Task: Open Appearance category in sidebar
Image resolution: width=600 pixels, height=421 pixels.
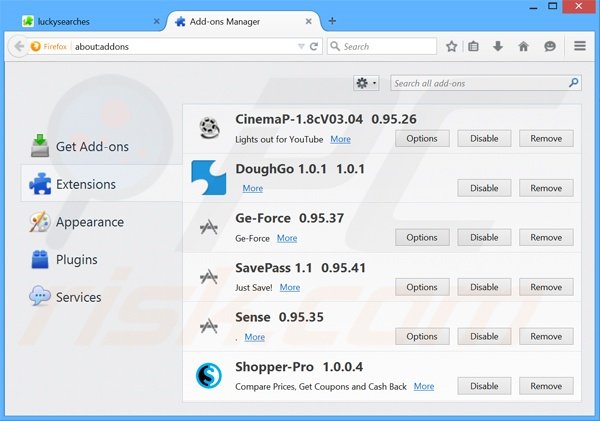Action: 89,222
